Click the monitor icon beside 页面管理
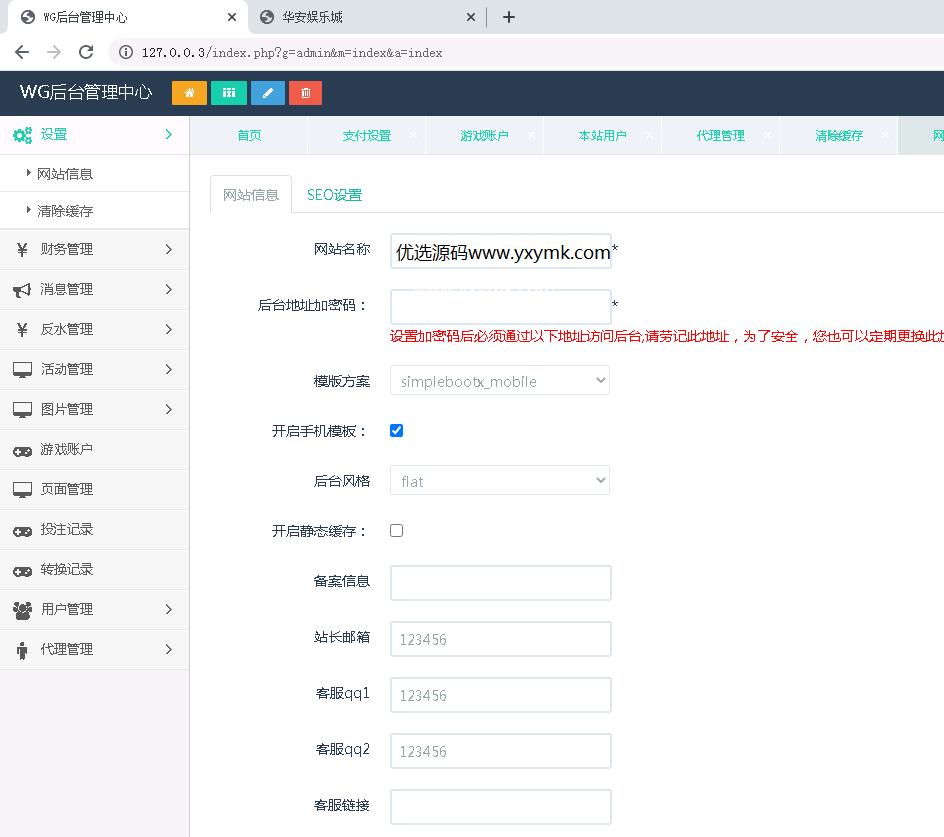 pos(22,490)
